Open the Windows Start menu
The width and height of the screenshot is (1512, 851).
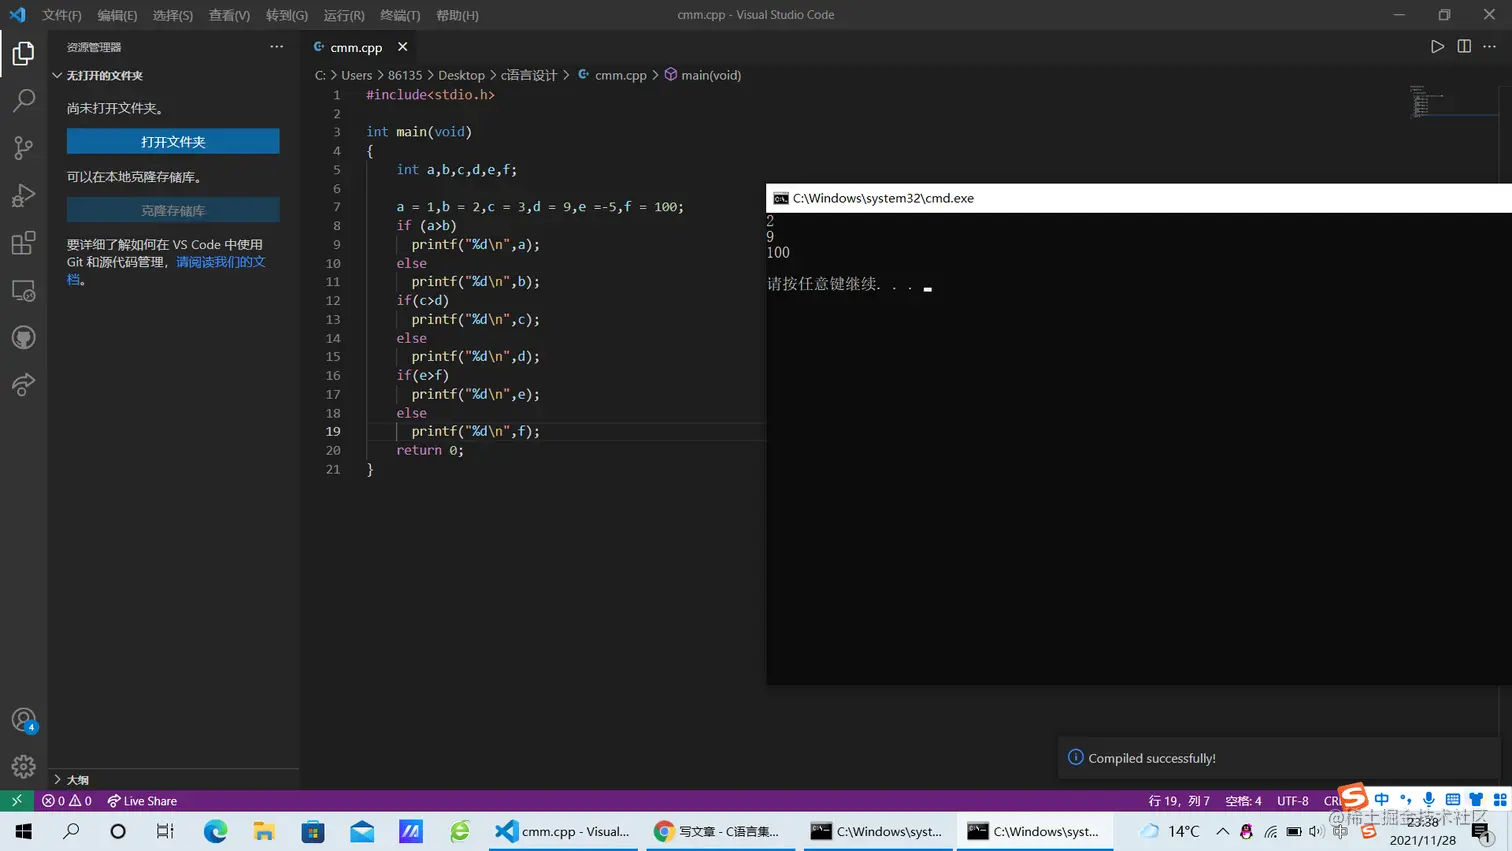24,831
